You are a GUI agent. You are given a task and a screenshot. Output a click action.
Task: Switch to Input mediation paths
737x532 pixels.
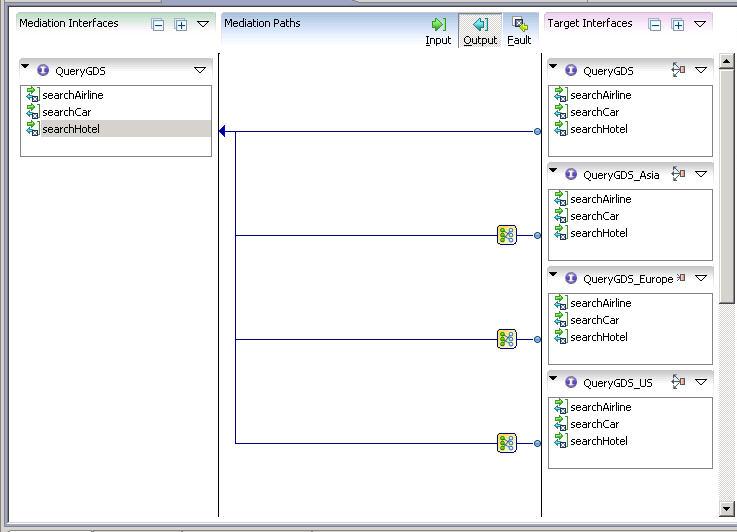point(438,31)
